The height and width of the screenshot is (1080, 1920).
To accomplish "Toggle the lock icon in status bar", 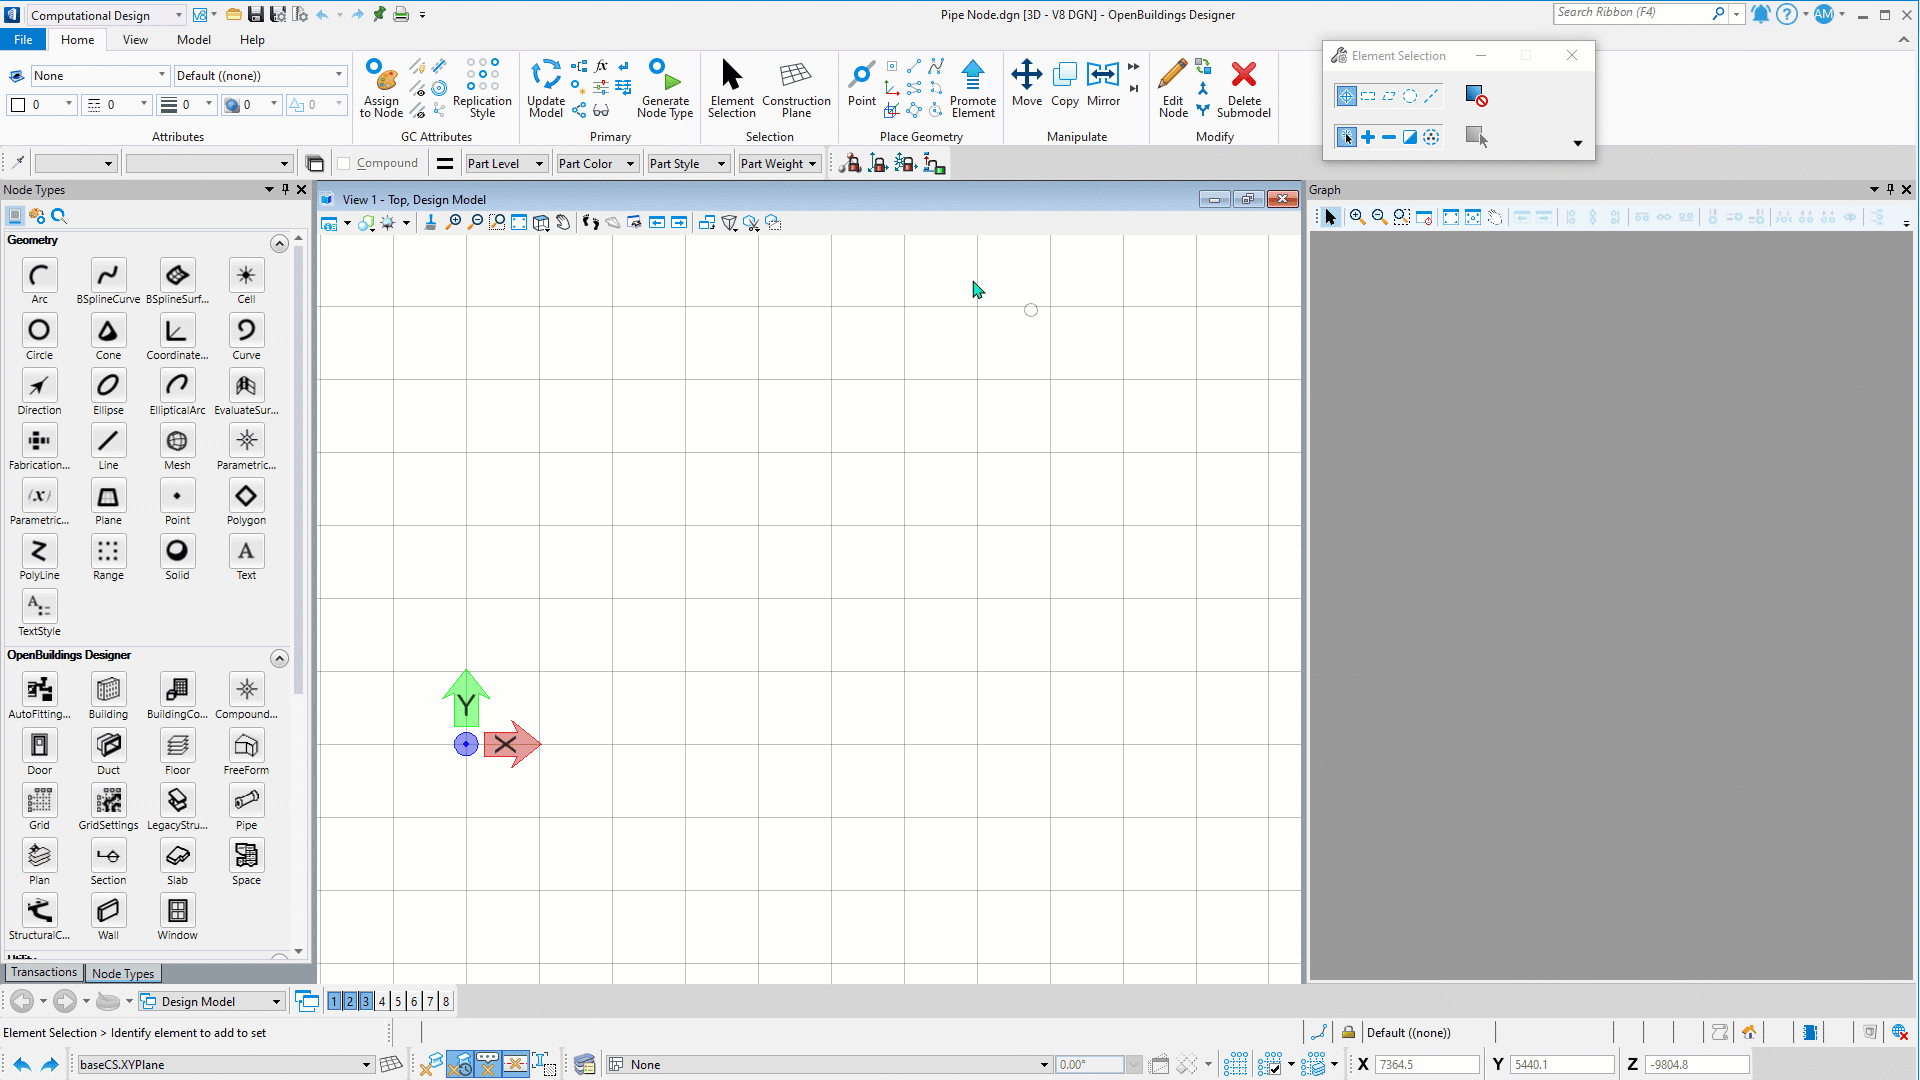I will pyautogui.click(x=1348, y=1032).
